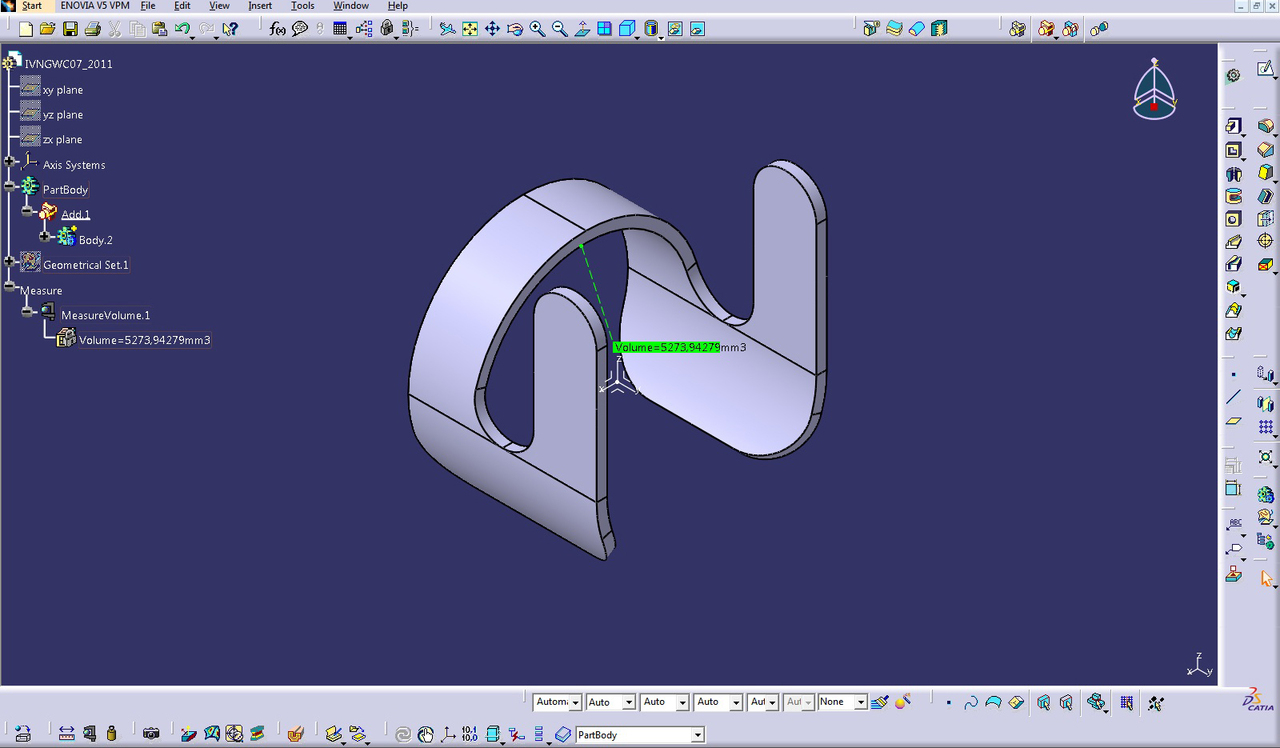This screenshot has width=1280, height=748.
Task: Select the Chamfer tool
Action: [1265, 150]
